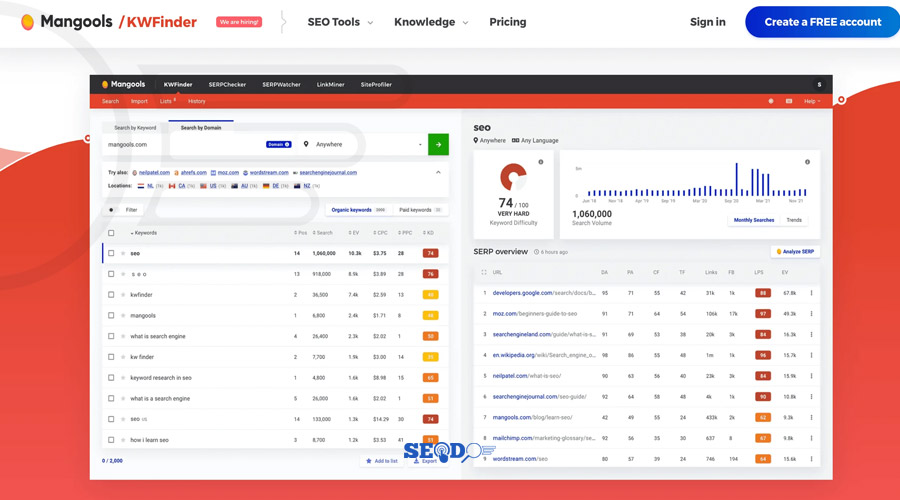Click the red 74 KD badge for seo
This screenshot has width=900, height=500.
pos(430,254)
